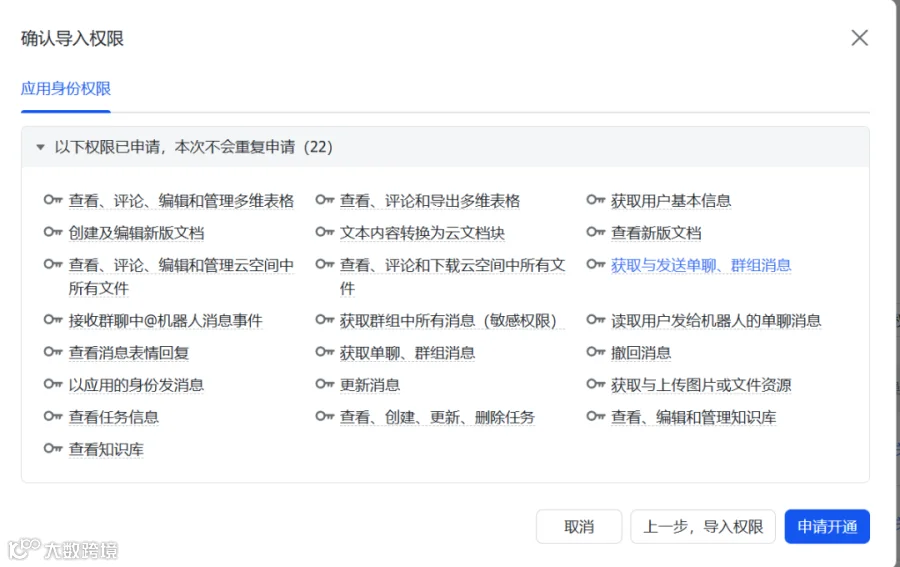Click key icon beside 查看、评论、编辑和管理云空间中所有文件
The height and width of the screenshot is (567, 900).
click(53, 264)
